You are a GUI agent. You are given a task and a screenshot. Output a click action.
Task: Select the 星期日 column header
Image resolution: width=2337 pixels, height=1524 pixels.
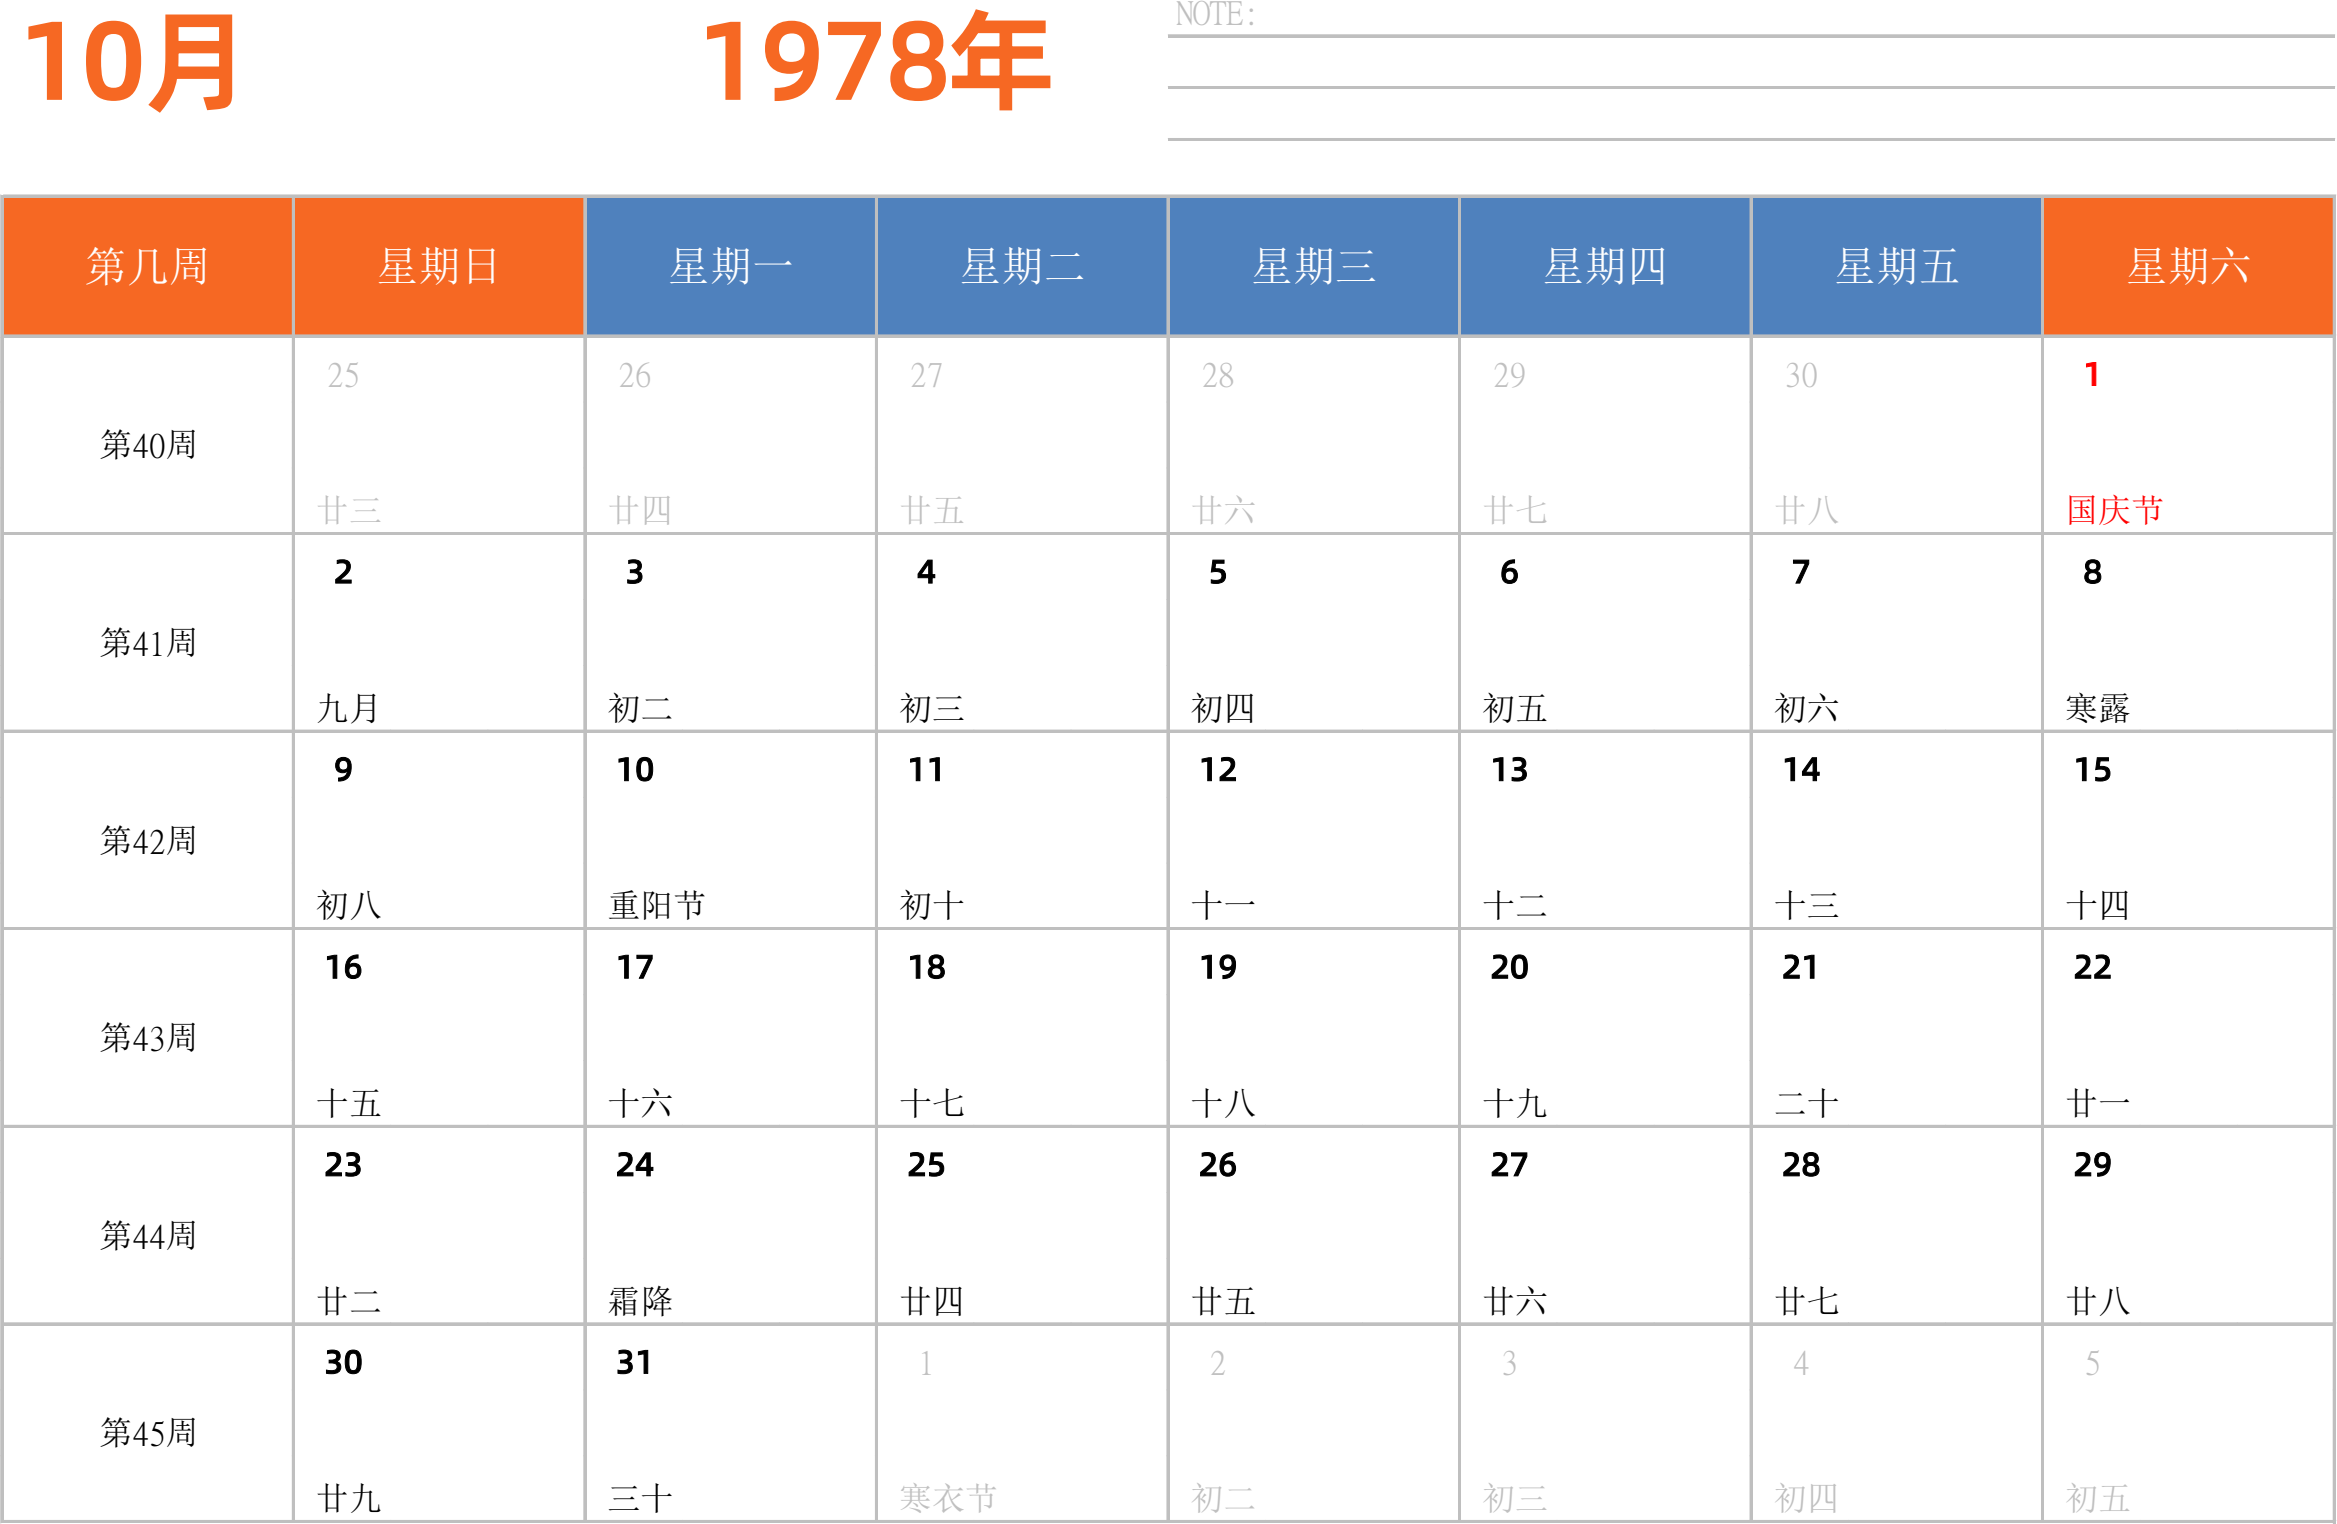[439, 266]
